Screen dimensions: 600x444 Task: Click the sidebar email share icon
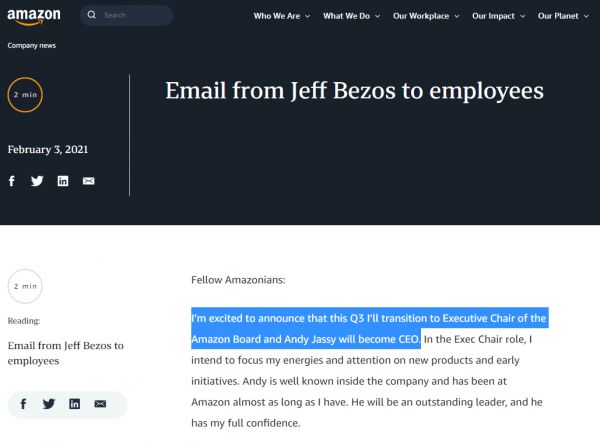pyautogui.click(x=99, y=404)
